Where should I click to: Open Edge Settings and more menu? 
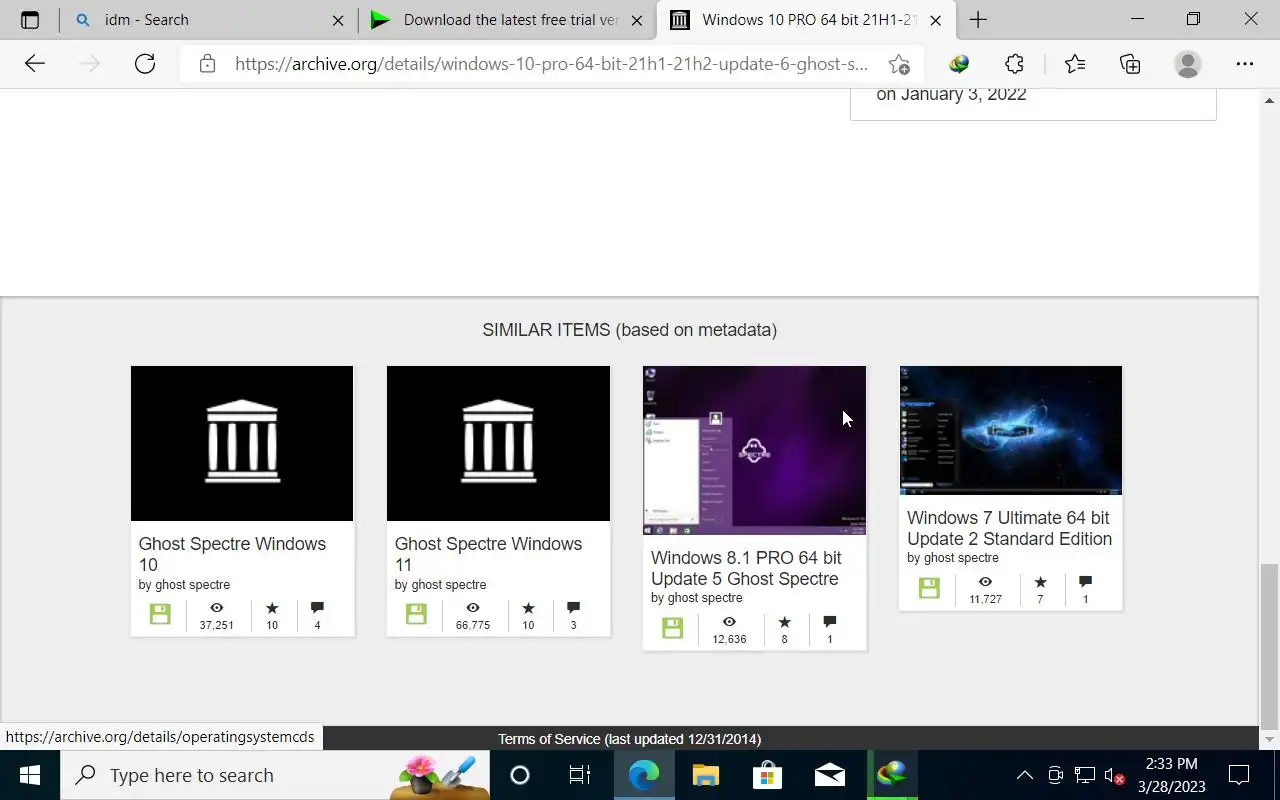[1245, 64]
